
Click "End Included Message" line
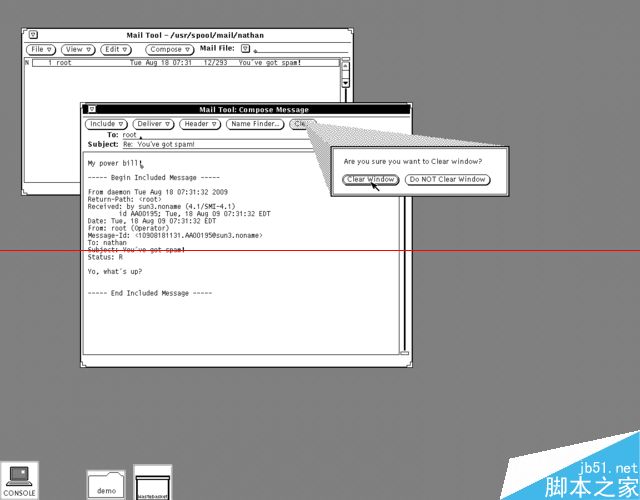[150, 293]
